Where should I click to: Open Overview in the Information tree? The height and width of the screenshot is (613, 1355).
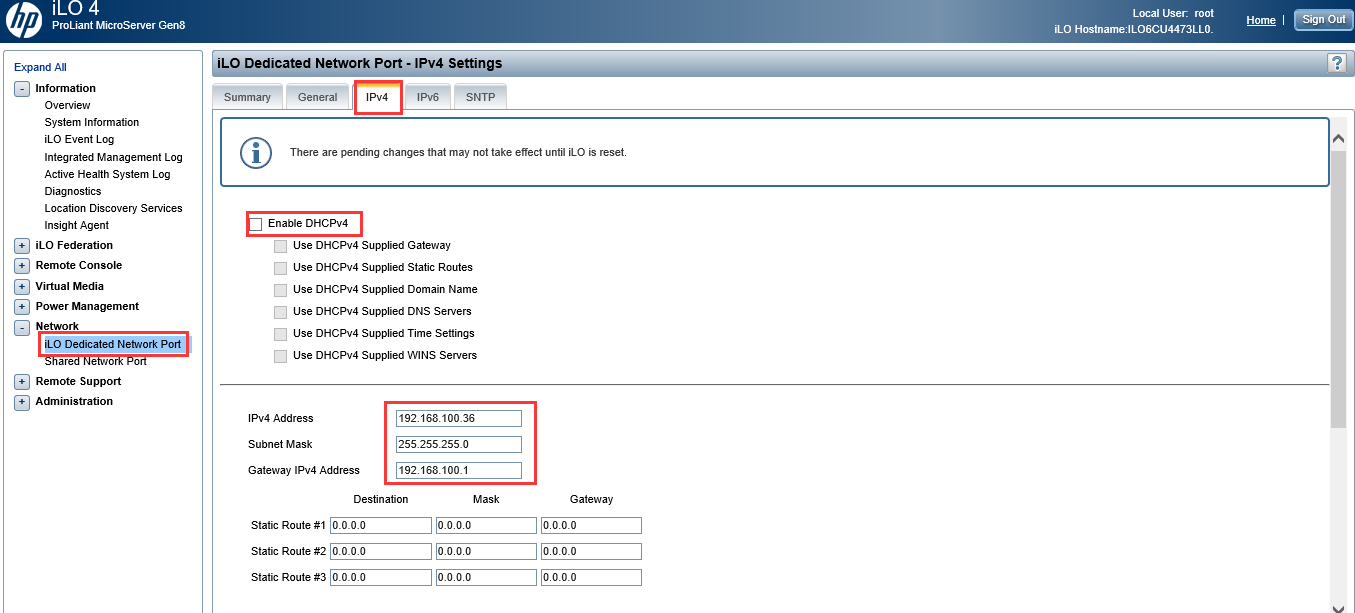pyautogui.click(x=67, y=106)
